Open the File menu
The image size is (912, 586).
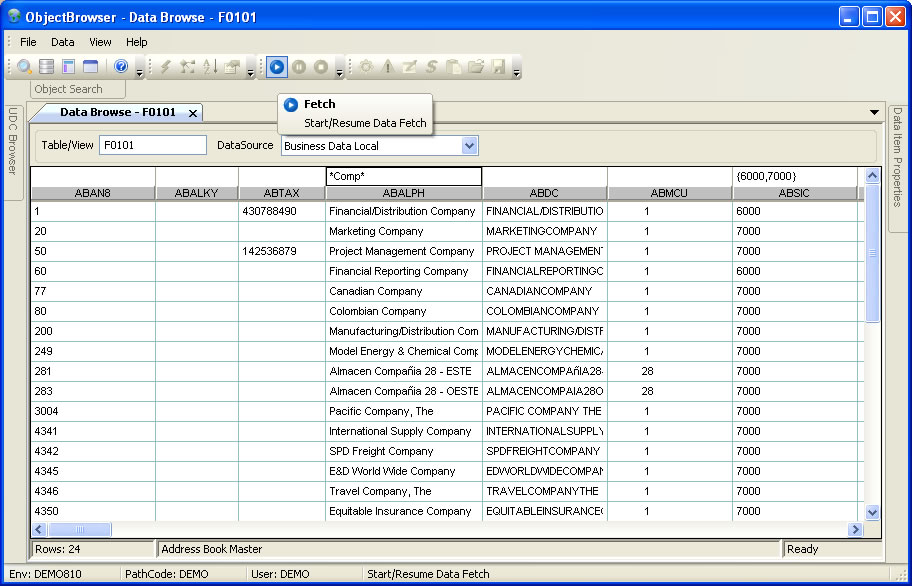click(x=28, y=42)
